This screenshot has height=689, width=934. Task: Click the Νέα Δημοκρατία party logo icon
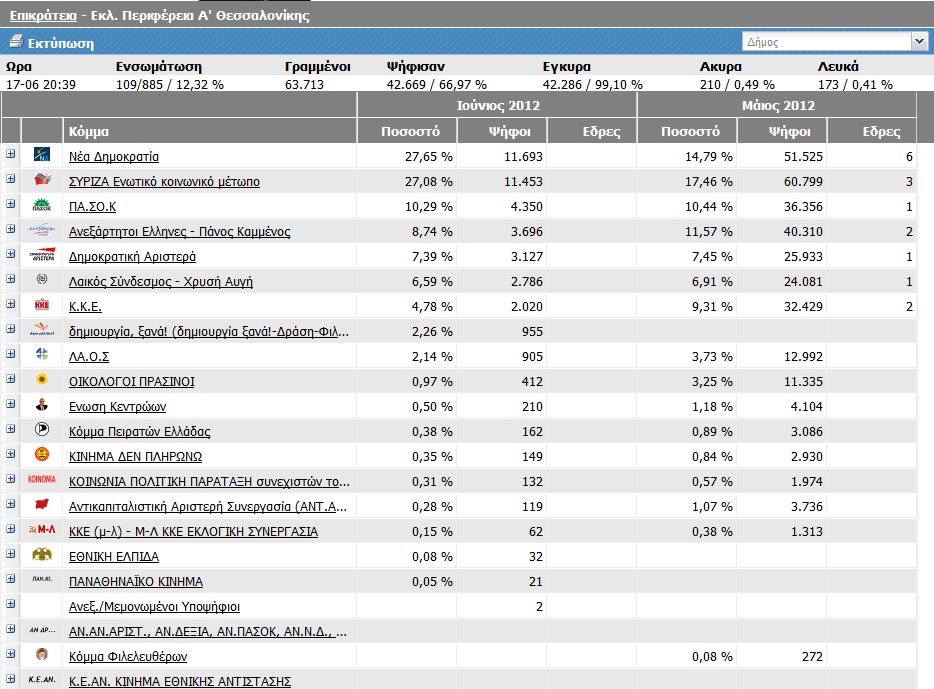click(42, 156)
